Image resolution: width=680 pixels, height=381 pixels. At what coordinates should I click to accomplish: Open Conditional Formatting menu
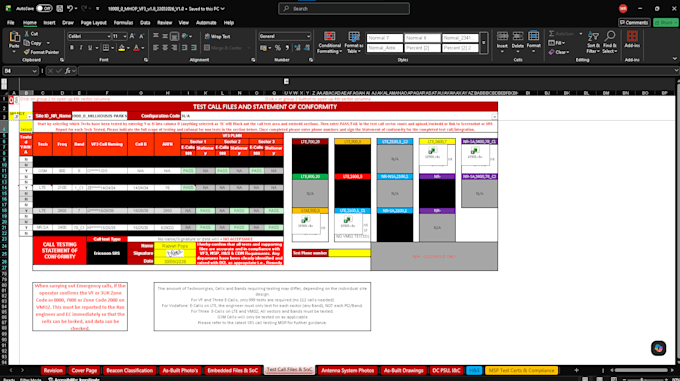coord(329,42)
